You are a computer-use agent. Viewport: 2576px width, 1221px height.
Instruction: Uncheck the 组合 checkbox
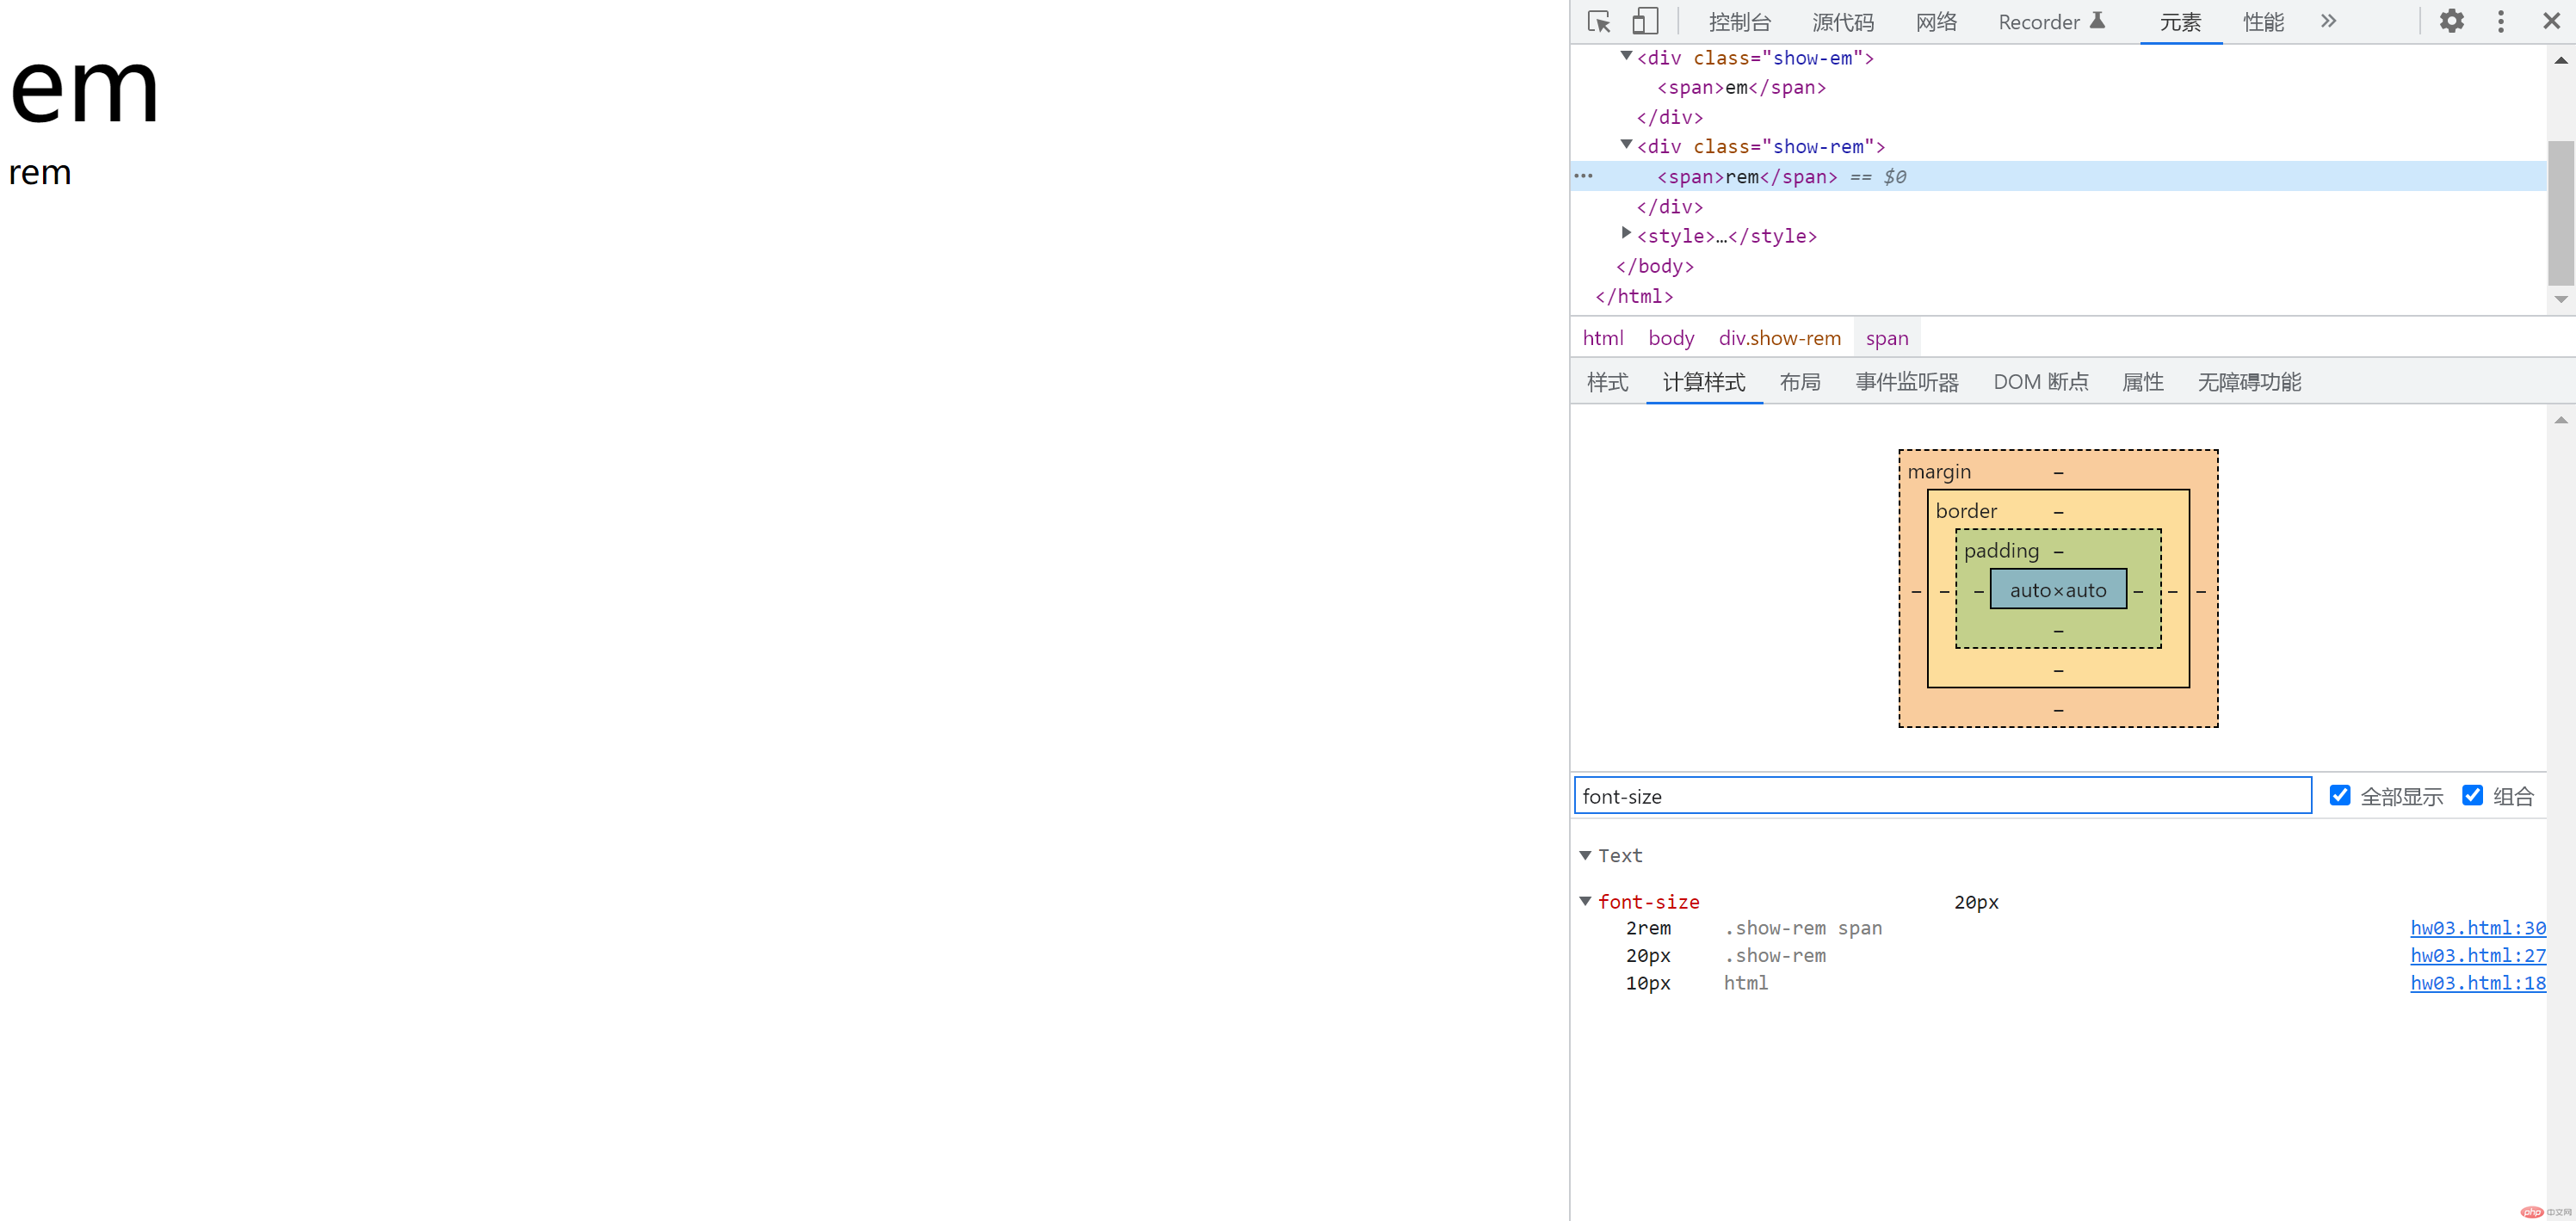pos(2472,795)
